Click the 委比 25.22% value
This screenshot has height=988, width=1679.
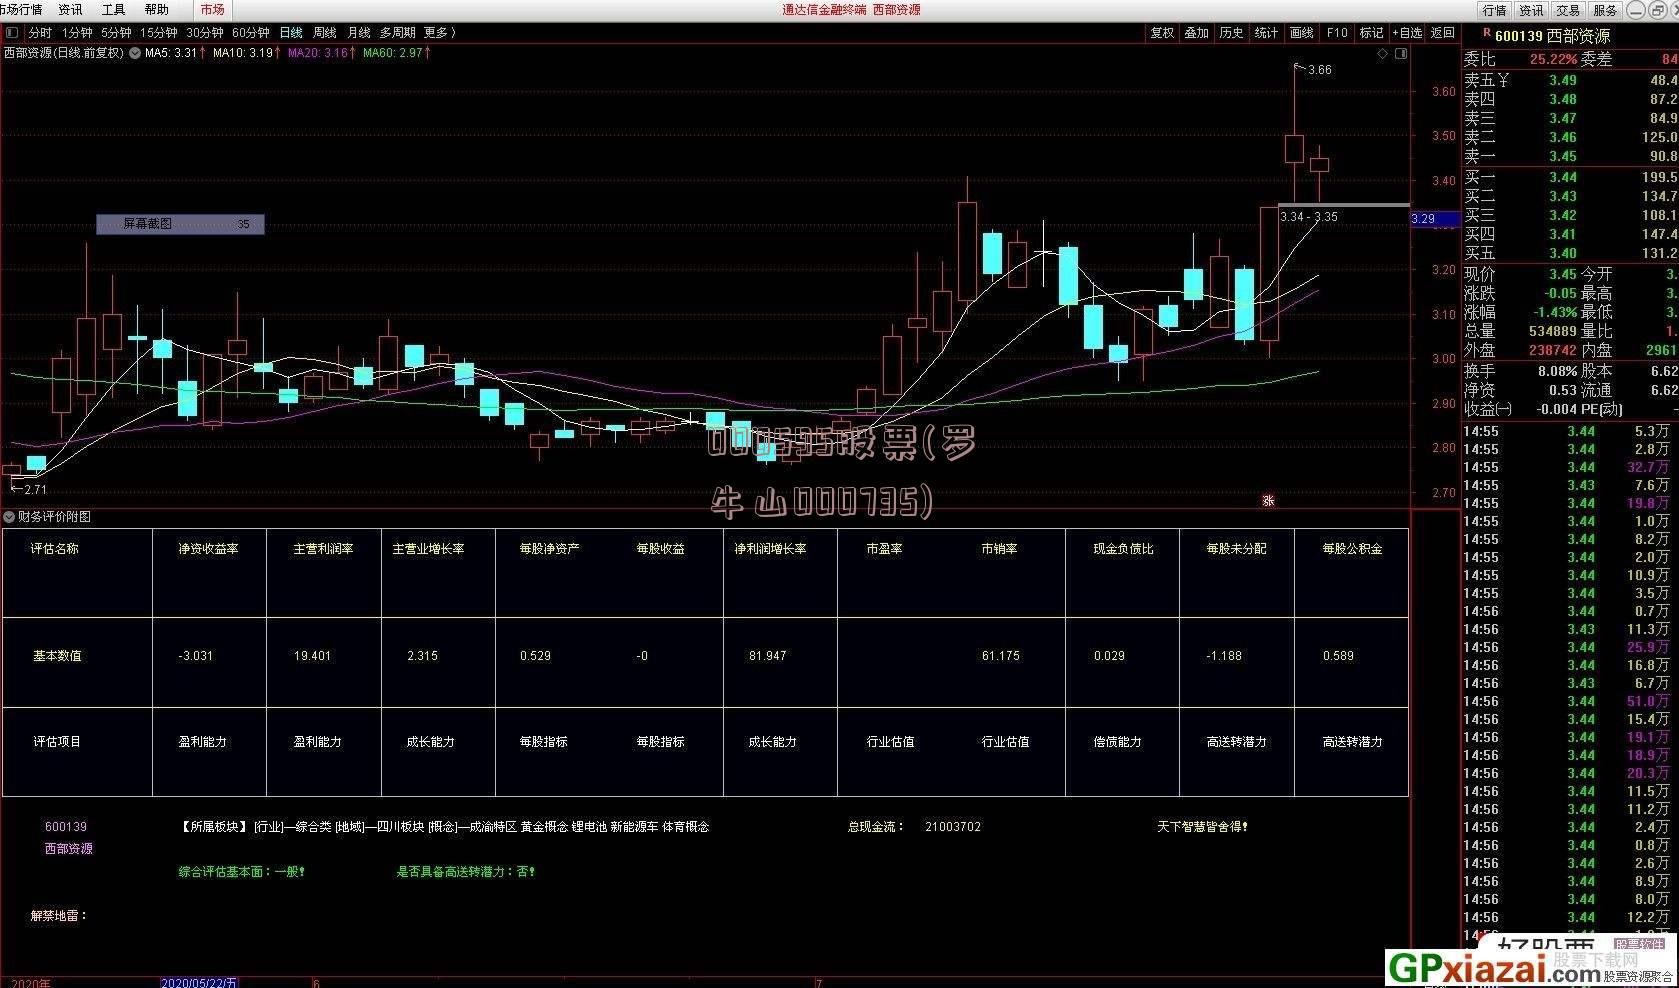(x=1553, y=59)
